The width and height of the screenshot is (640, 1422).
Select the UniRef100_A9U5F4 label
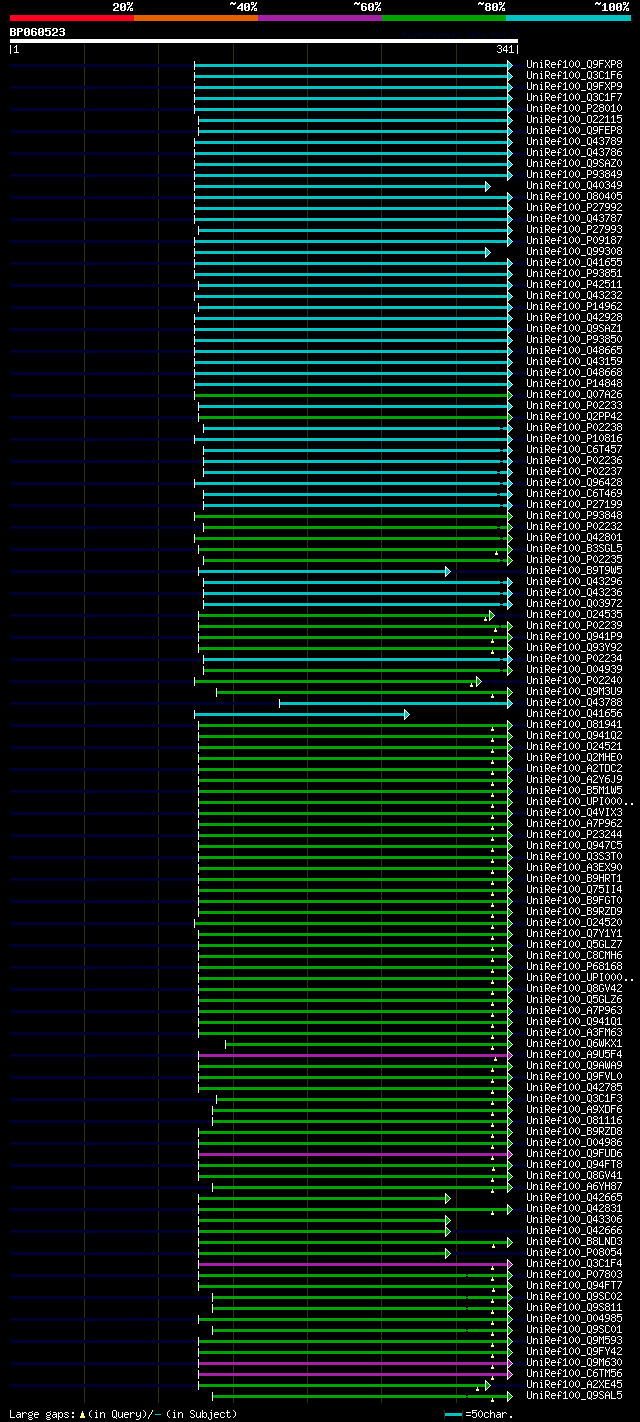click(x=574, y=1055)
